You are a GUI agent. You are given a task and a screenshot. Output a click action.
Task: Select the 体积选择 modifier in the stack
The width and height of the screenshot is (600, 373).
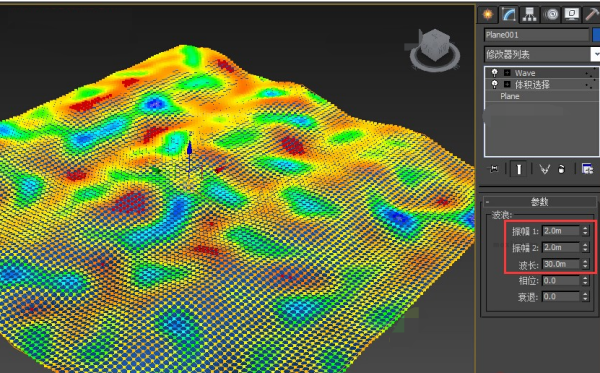coord(532,85)
